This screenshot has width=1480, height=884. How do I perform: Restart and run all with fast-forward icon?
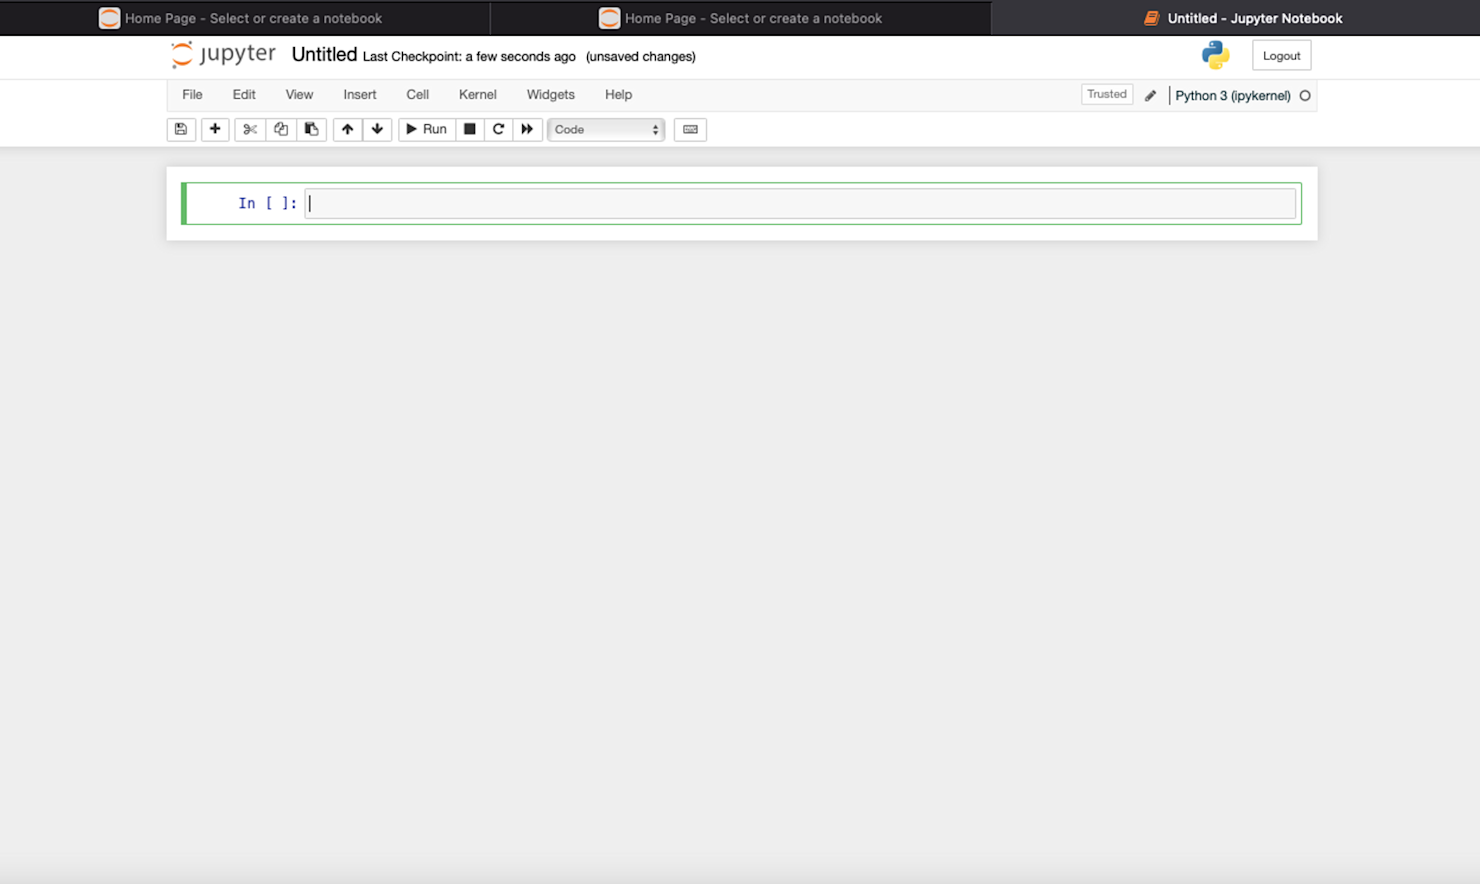(x=527, y=129)
